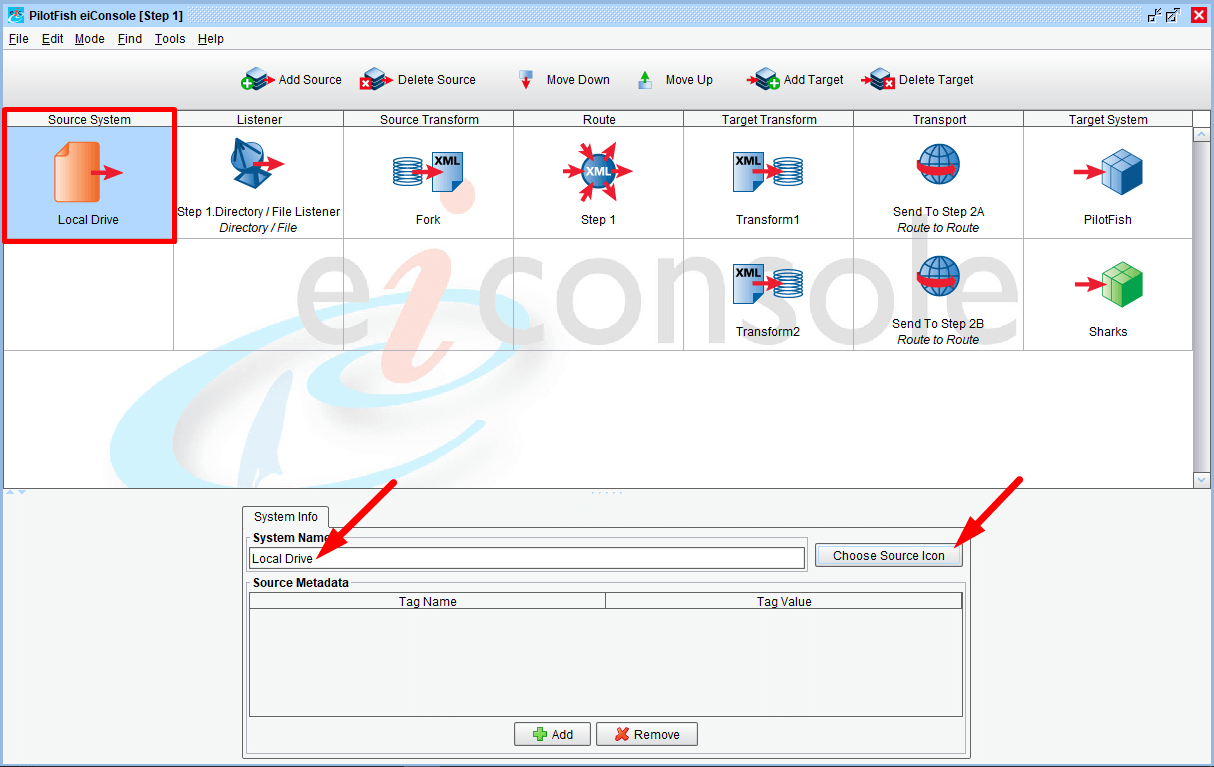This screenshot has height=767, width=1214.
Task: Select the Sharks green cube target system
Action: click(1108, 285)
